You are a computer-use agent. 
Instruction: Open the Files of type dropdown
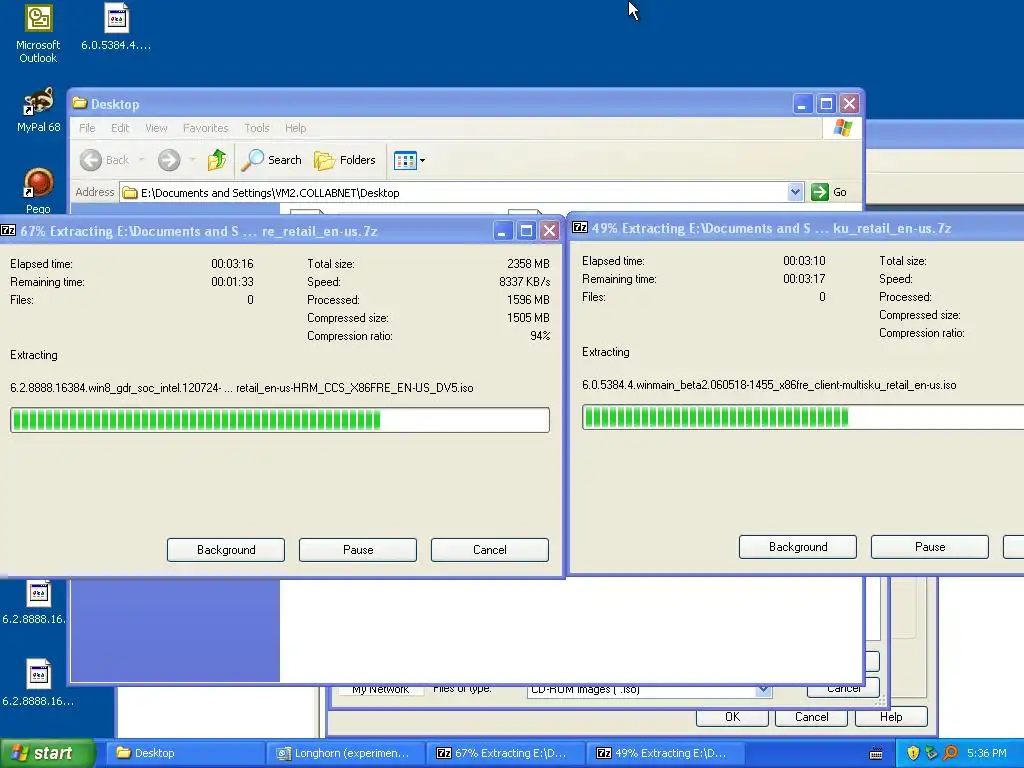(x=763, y=690)
